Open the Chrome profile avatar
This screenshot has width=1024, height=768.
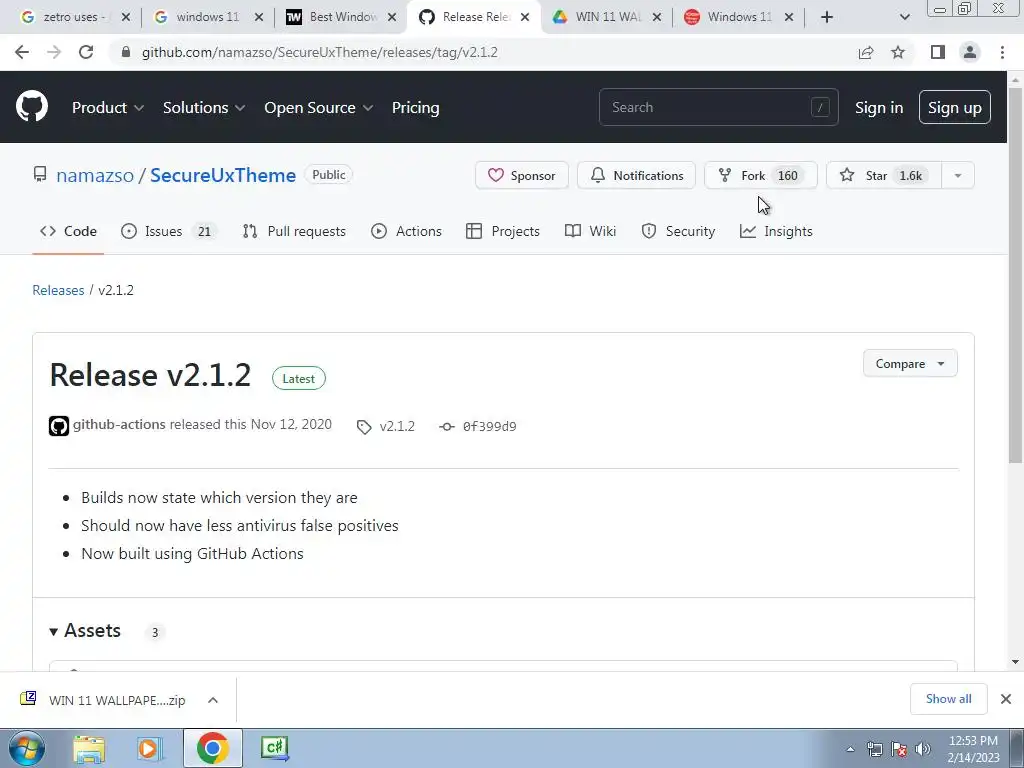(x=970, y=52)
